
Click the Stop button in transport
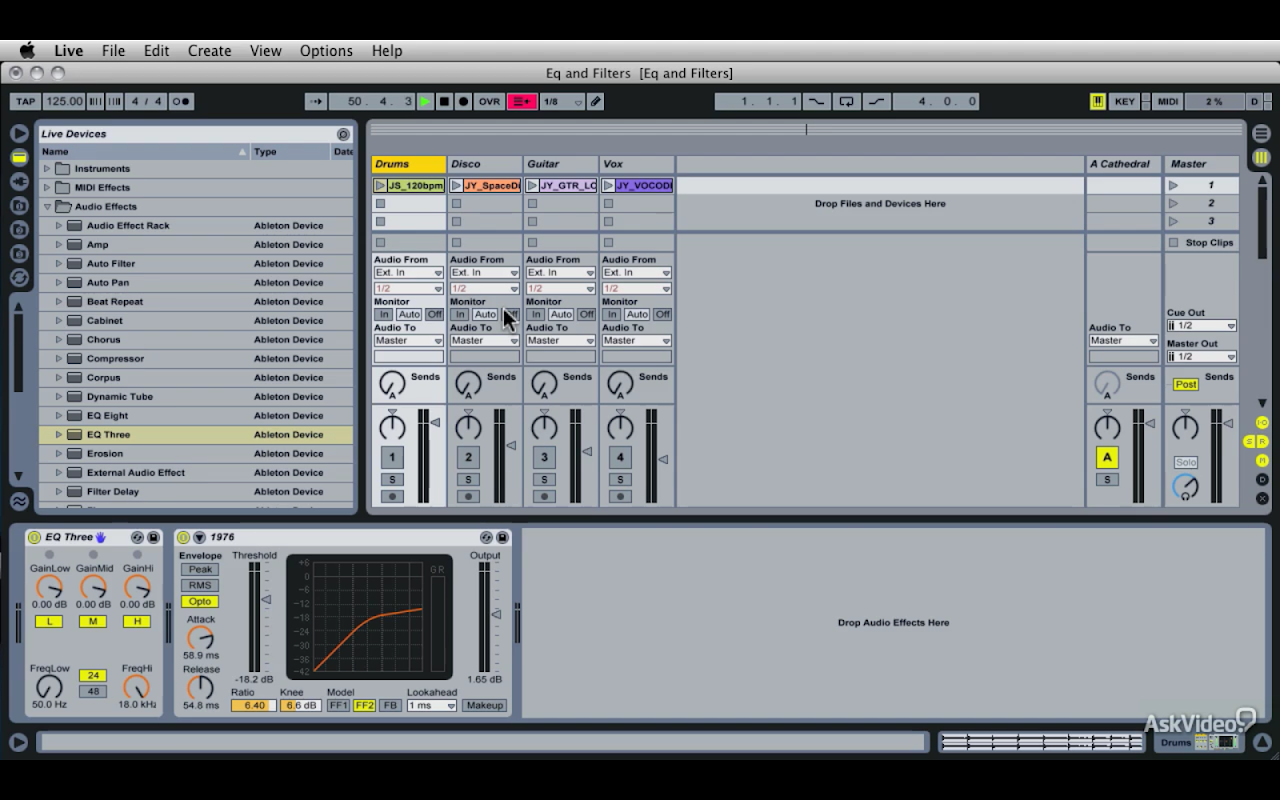click(444, 101)
